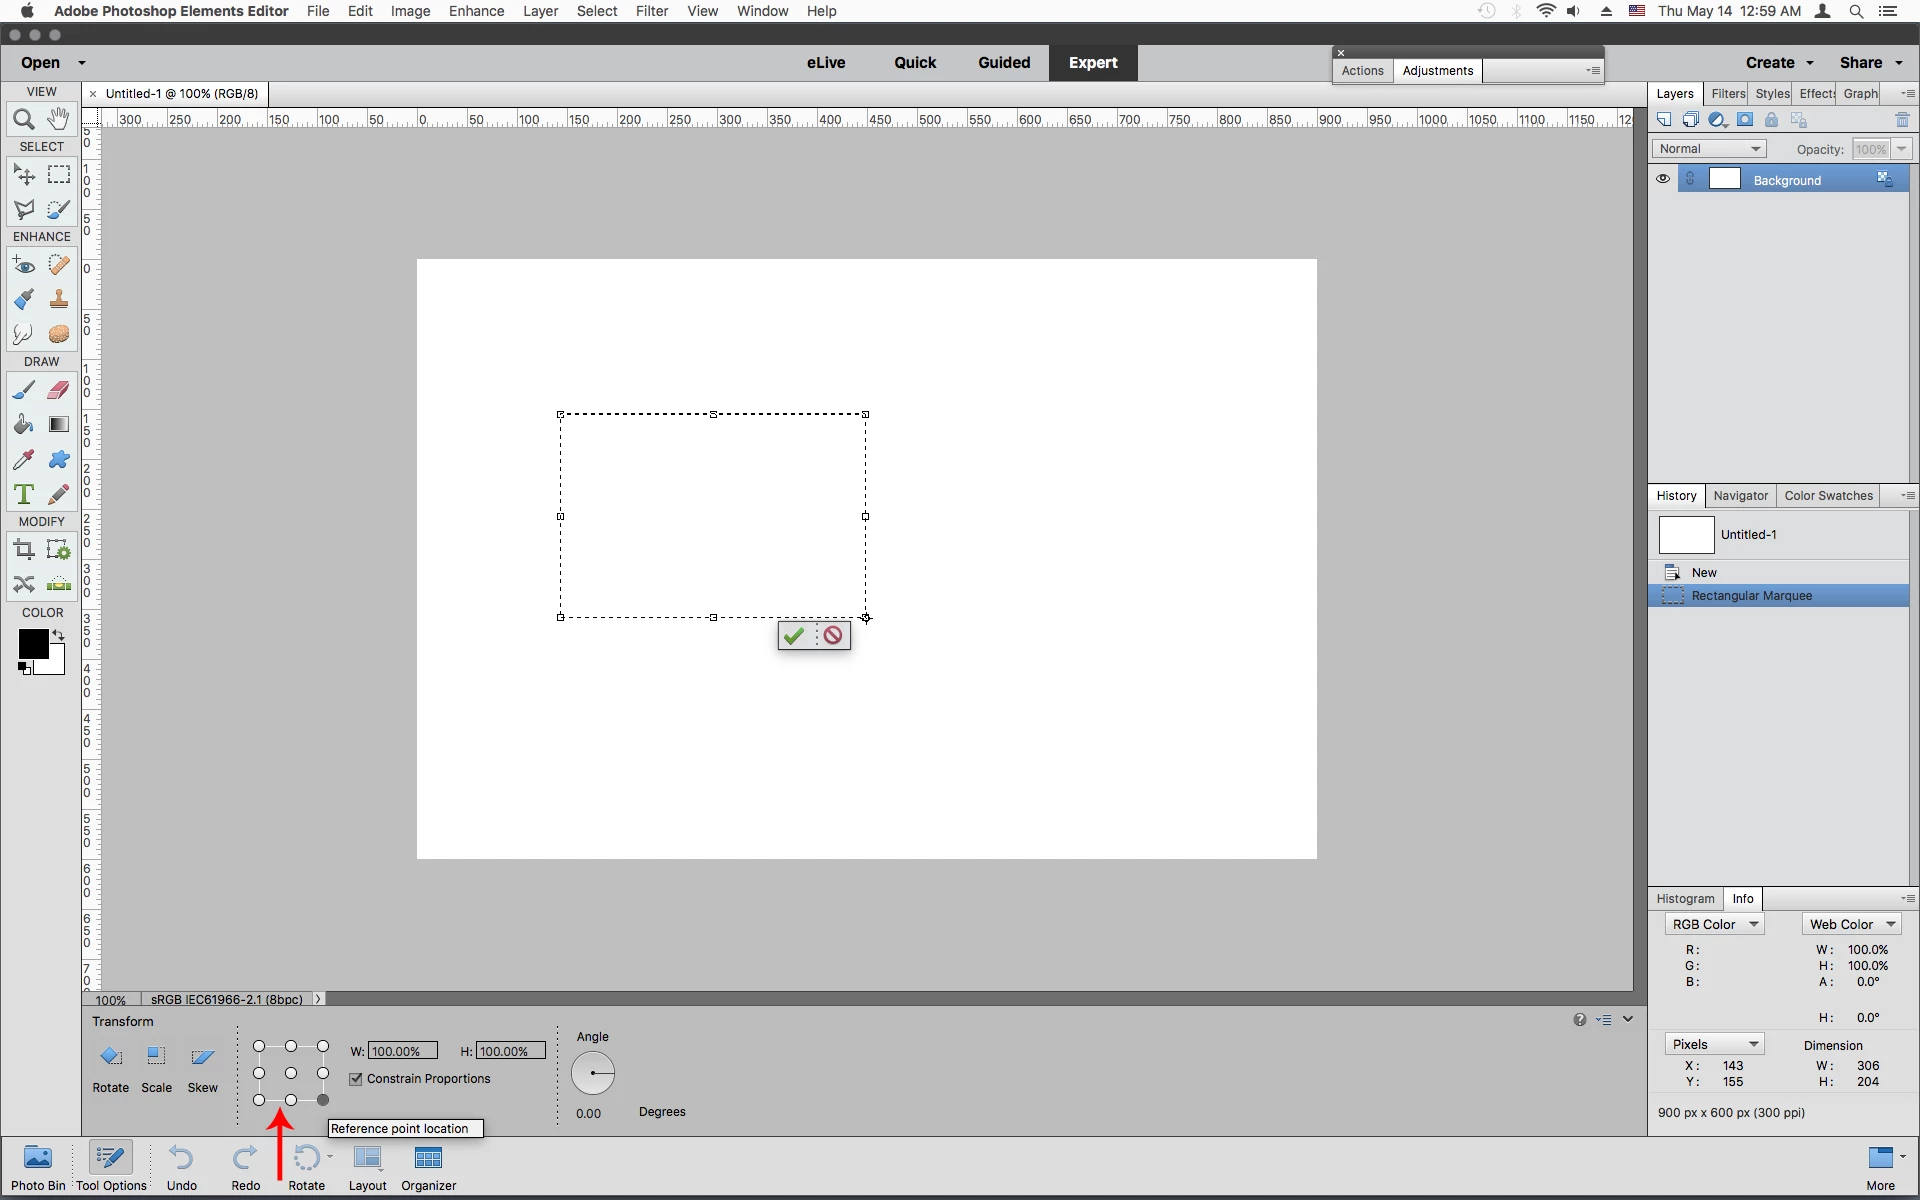Cancel the transform with red icon
The image size is (1920, 1200).
[833, 636]
